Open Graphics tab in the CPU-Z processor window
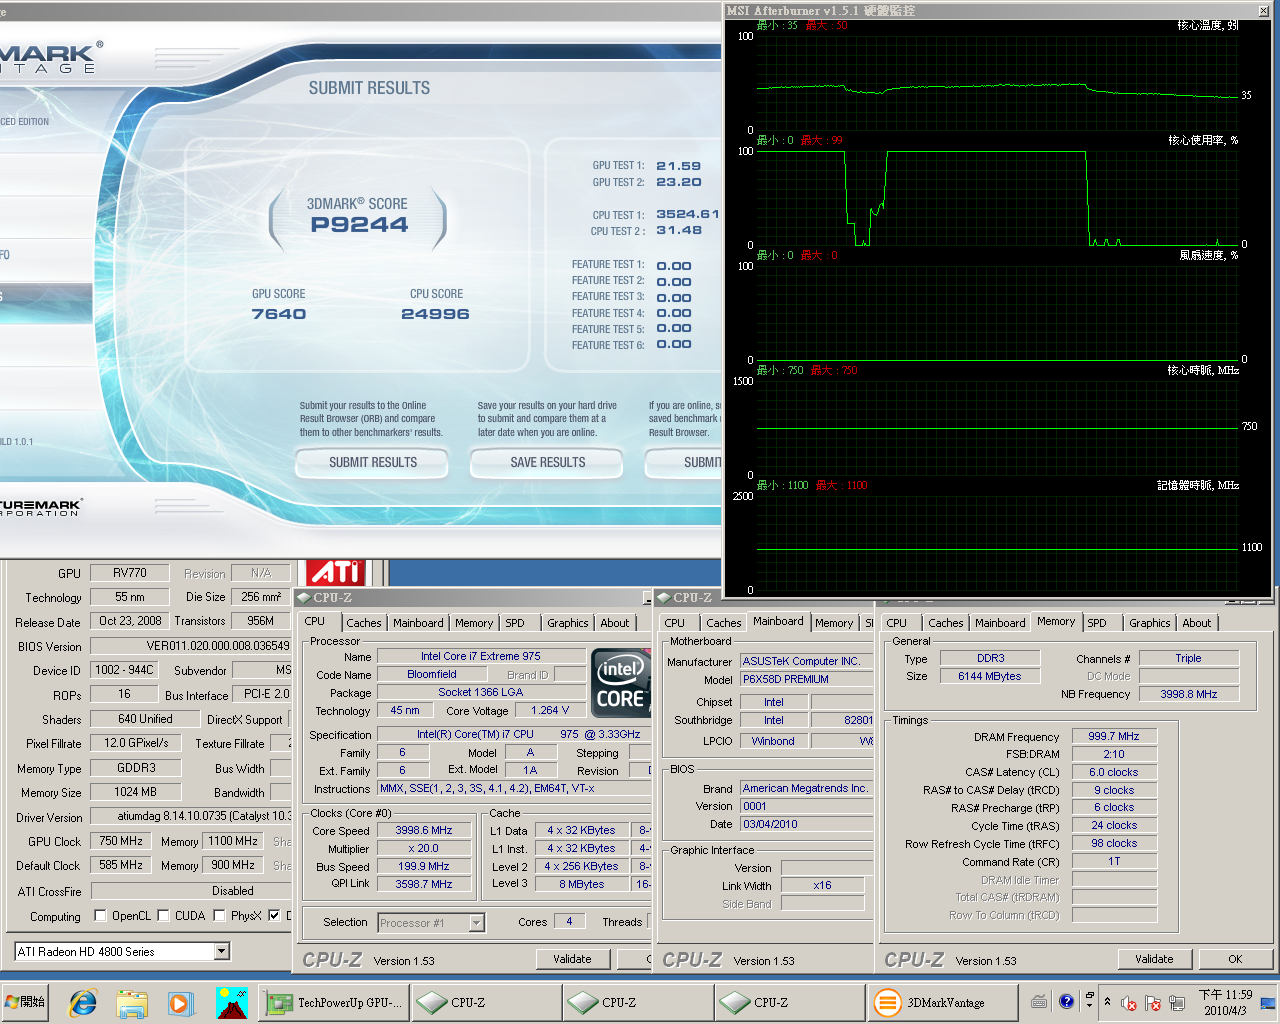 pos(568,623)
